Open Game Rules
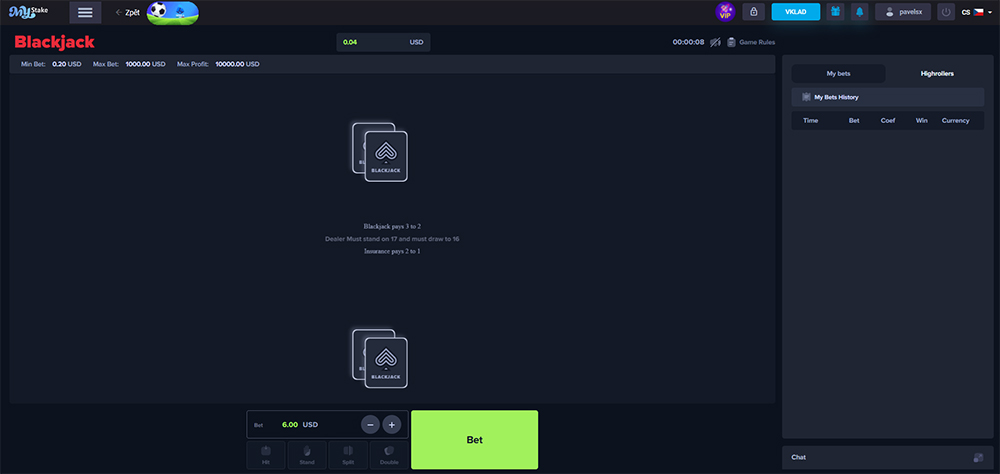 751,42
